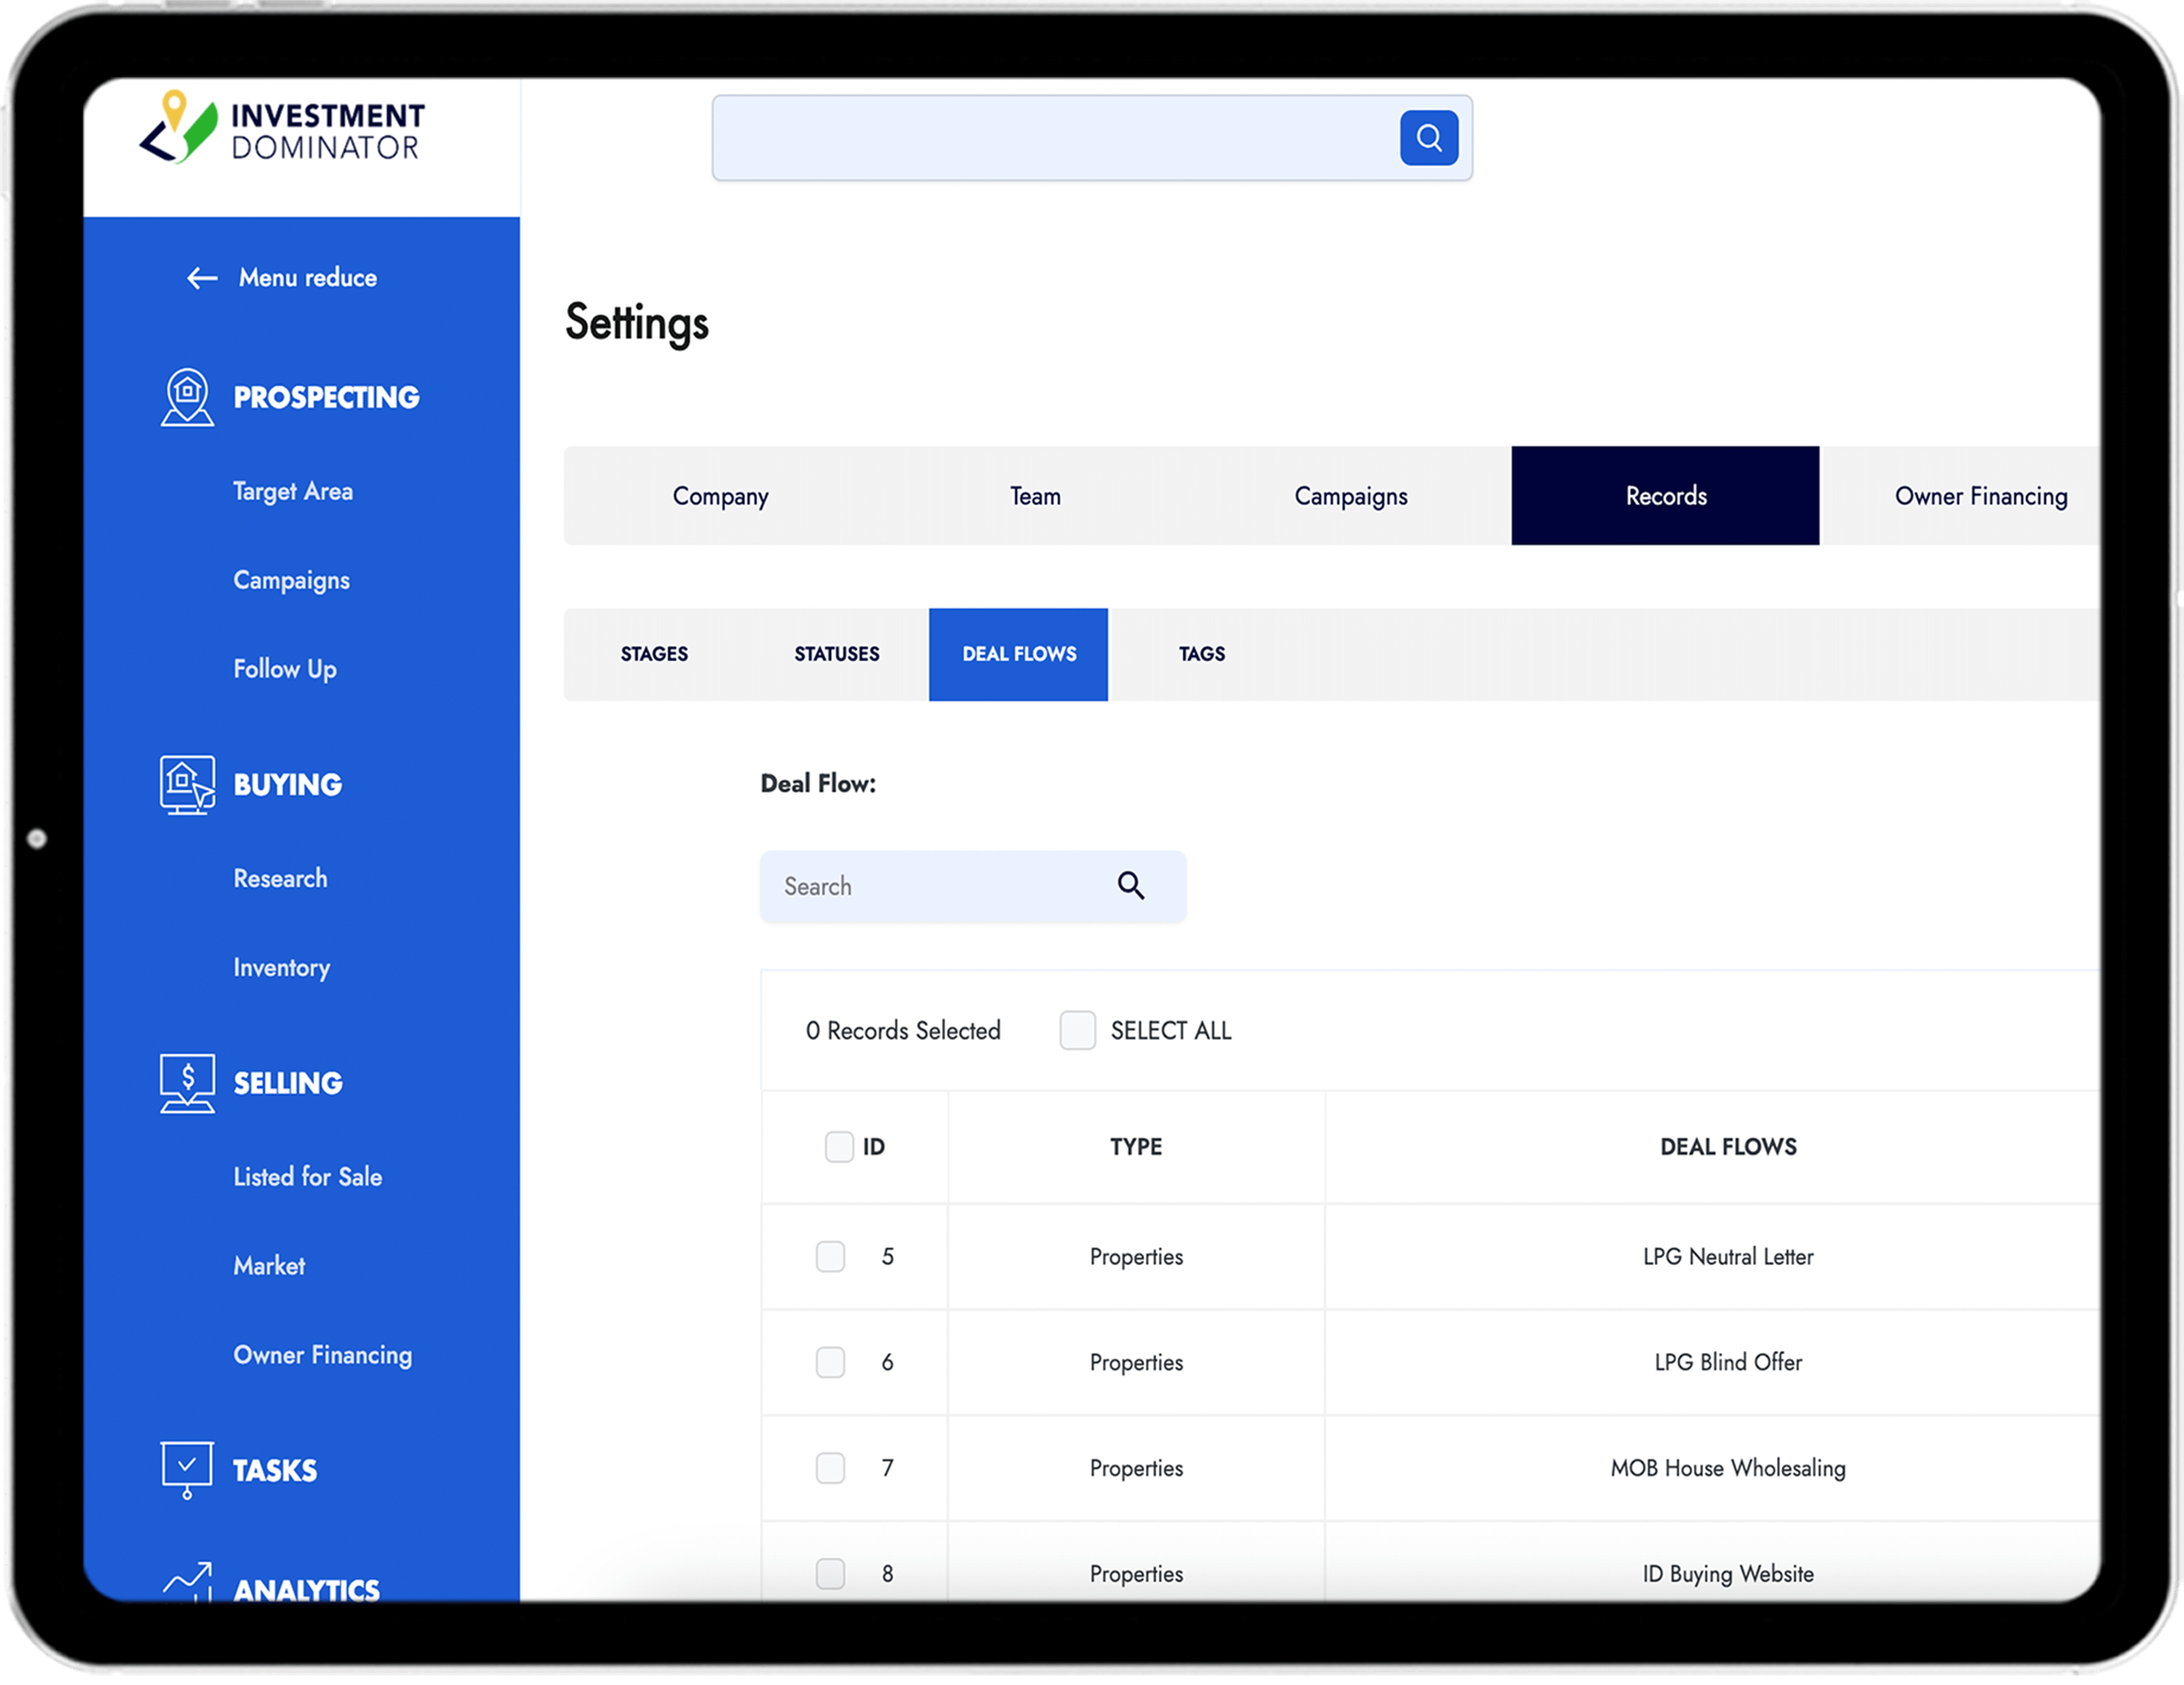Open the Owner Financing settings tab
The image size is (2184, 1685).
(1980, 496)
